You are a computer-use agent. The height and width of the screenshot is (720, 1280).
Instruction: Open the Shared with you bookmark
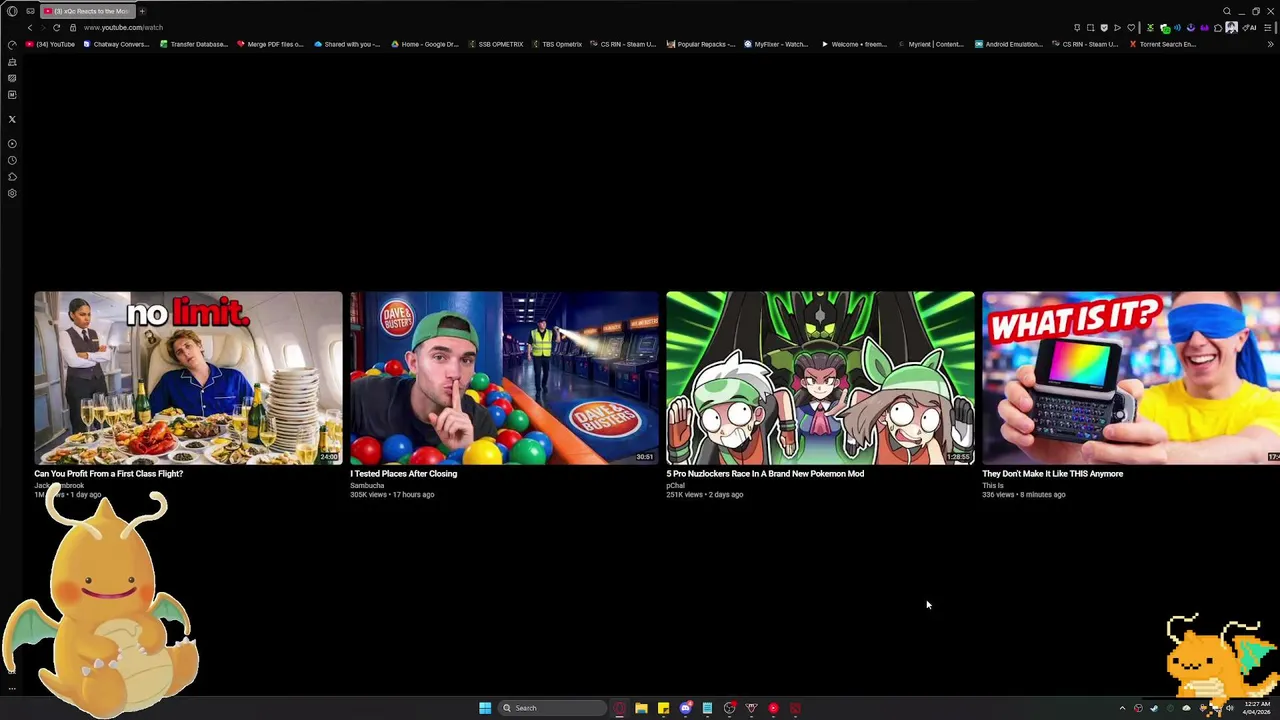coord(347,44)
